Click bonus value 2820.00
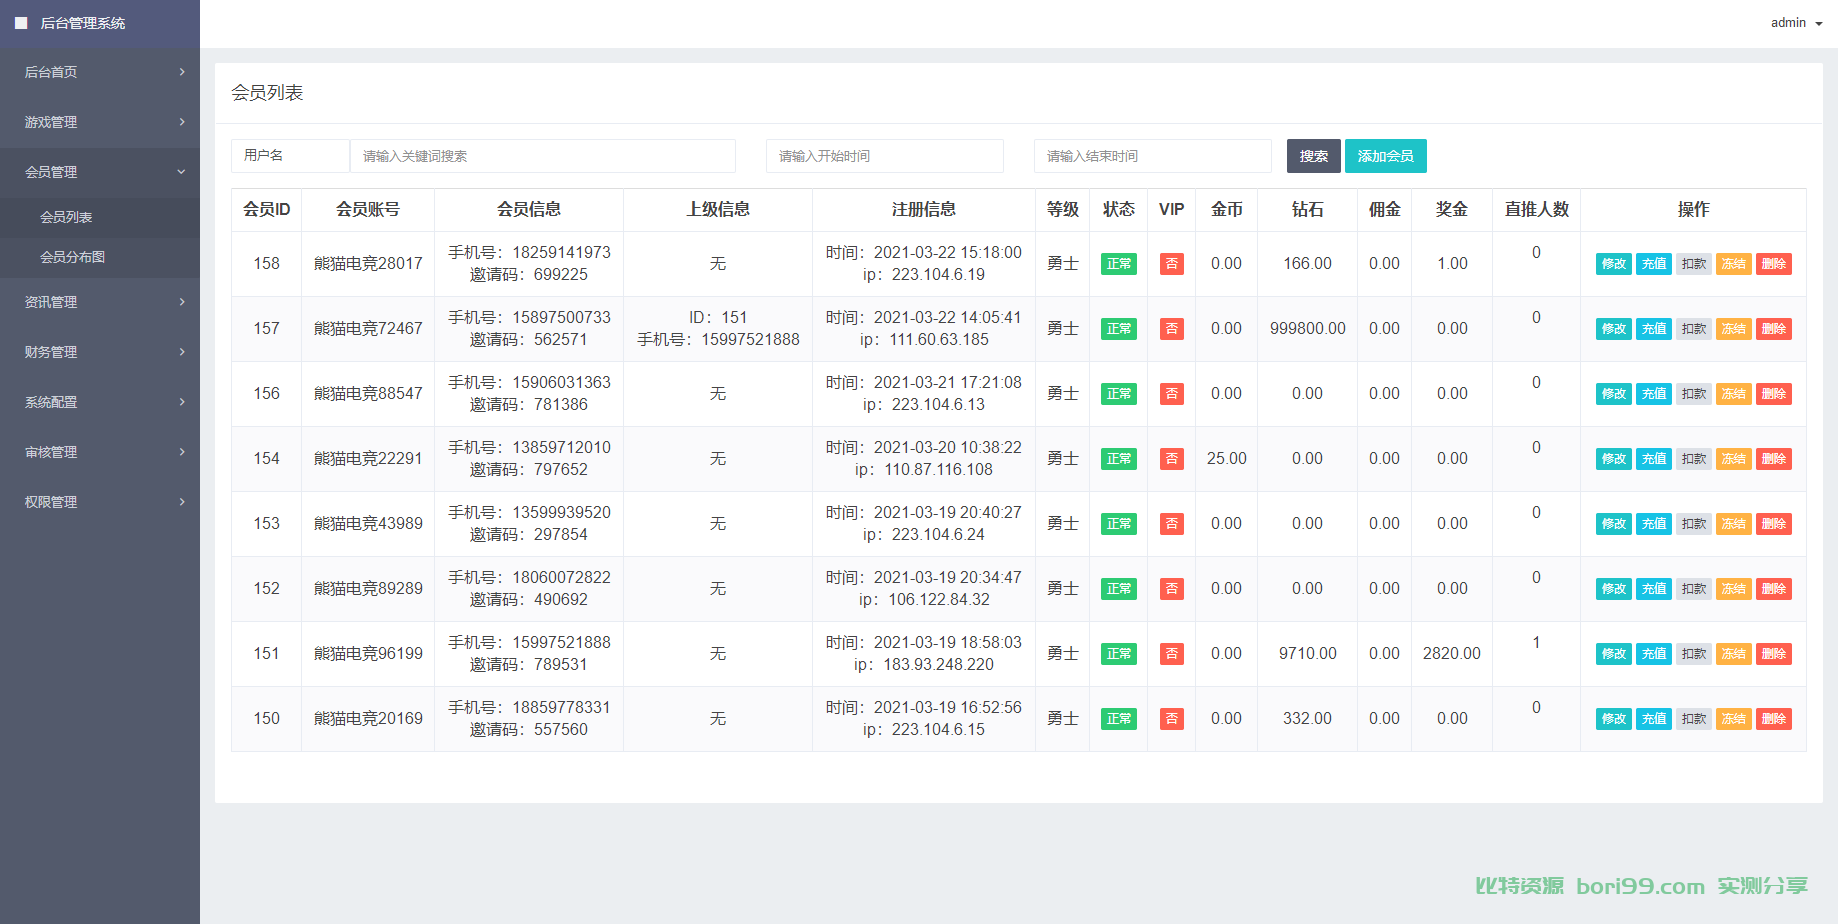The width and height of the screenshot is (1838, 924). click(1452, 654)
